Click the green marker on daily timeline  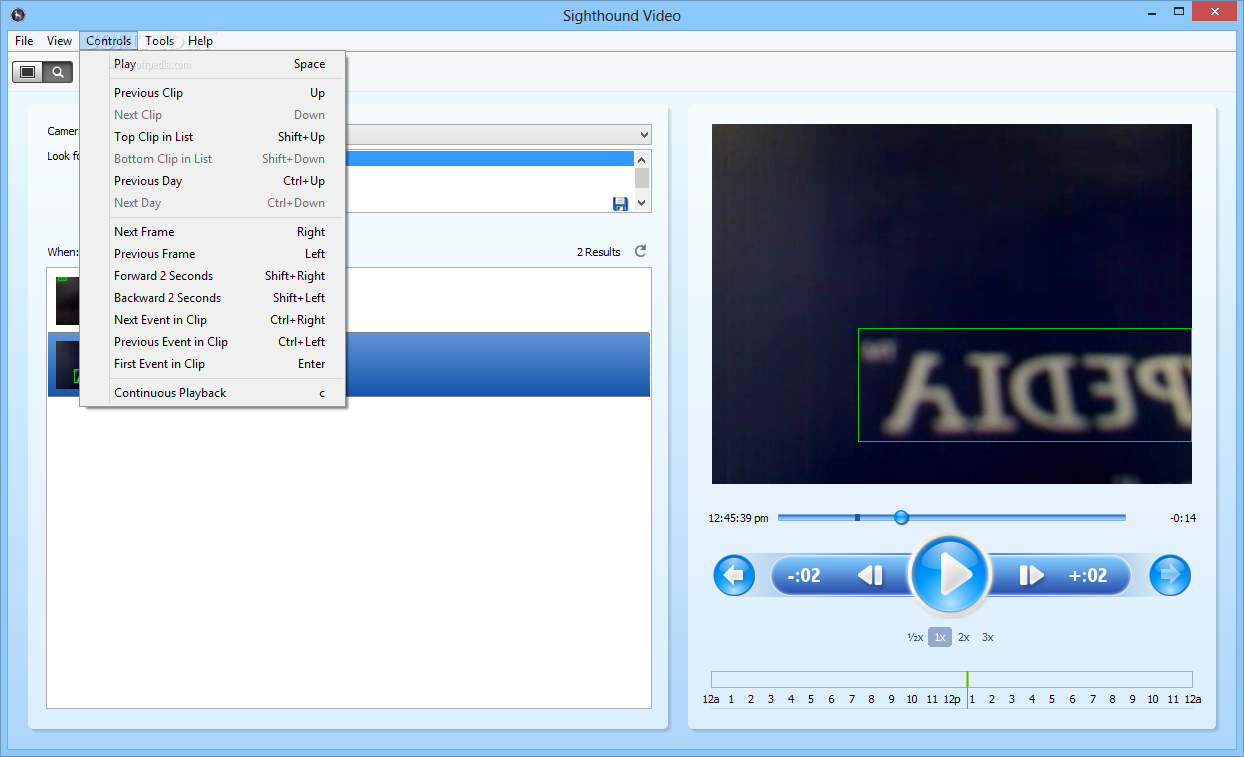click(x=967, y=679)
